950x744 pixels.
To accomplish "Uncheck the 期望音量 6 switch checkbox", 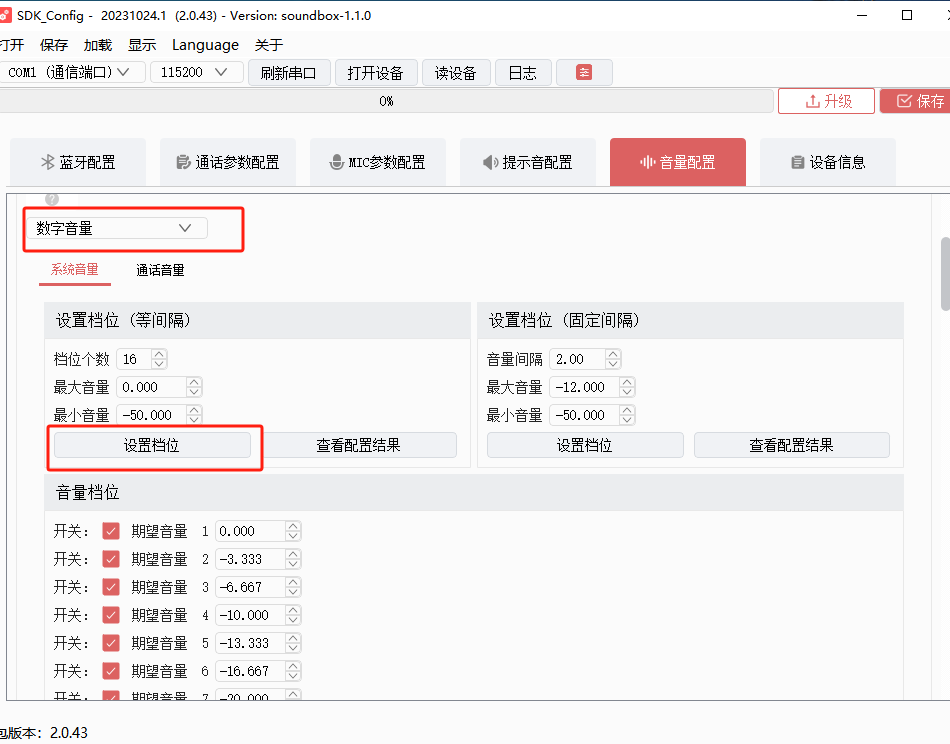I will [x=111, y=671].
